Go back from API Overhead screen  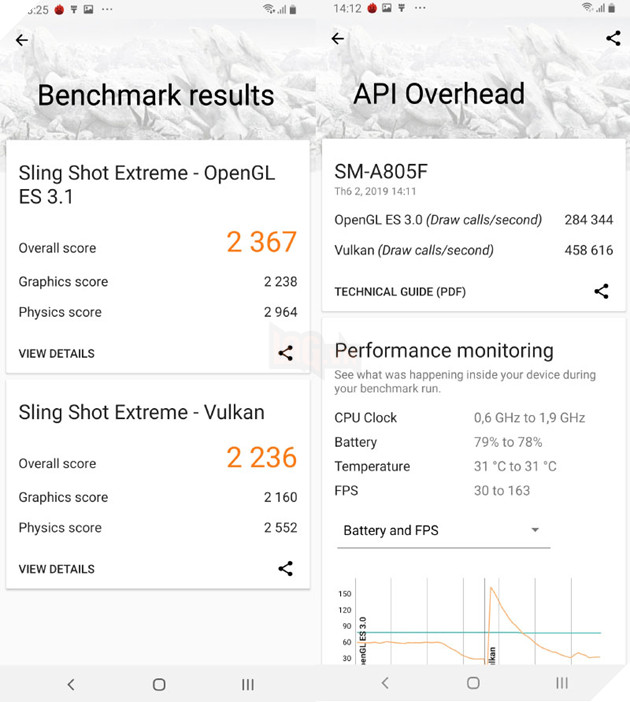tap(337, 39)
